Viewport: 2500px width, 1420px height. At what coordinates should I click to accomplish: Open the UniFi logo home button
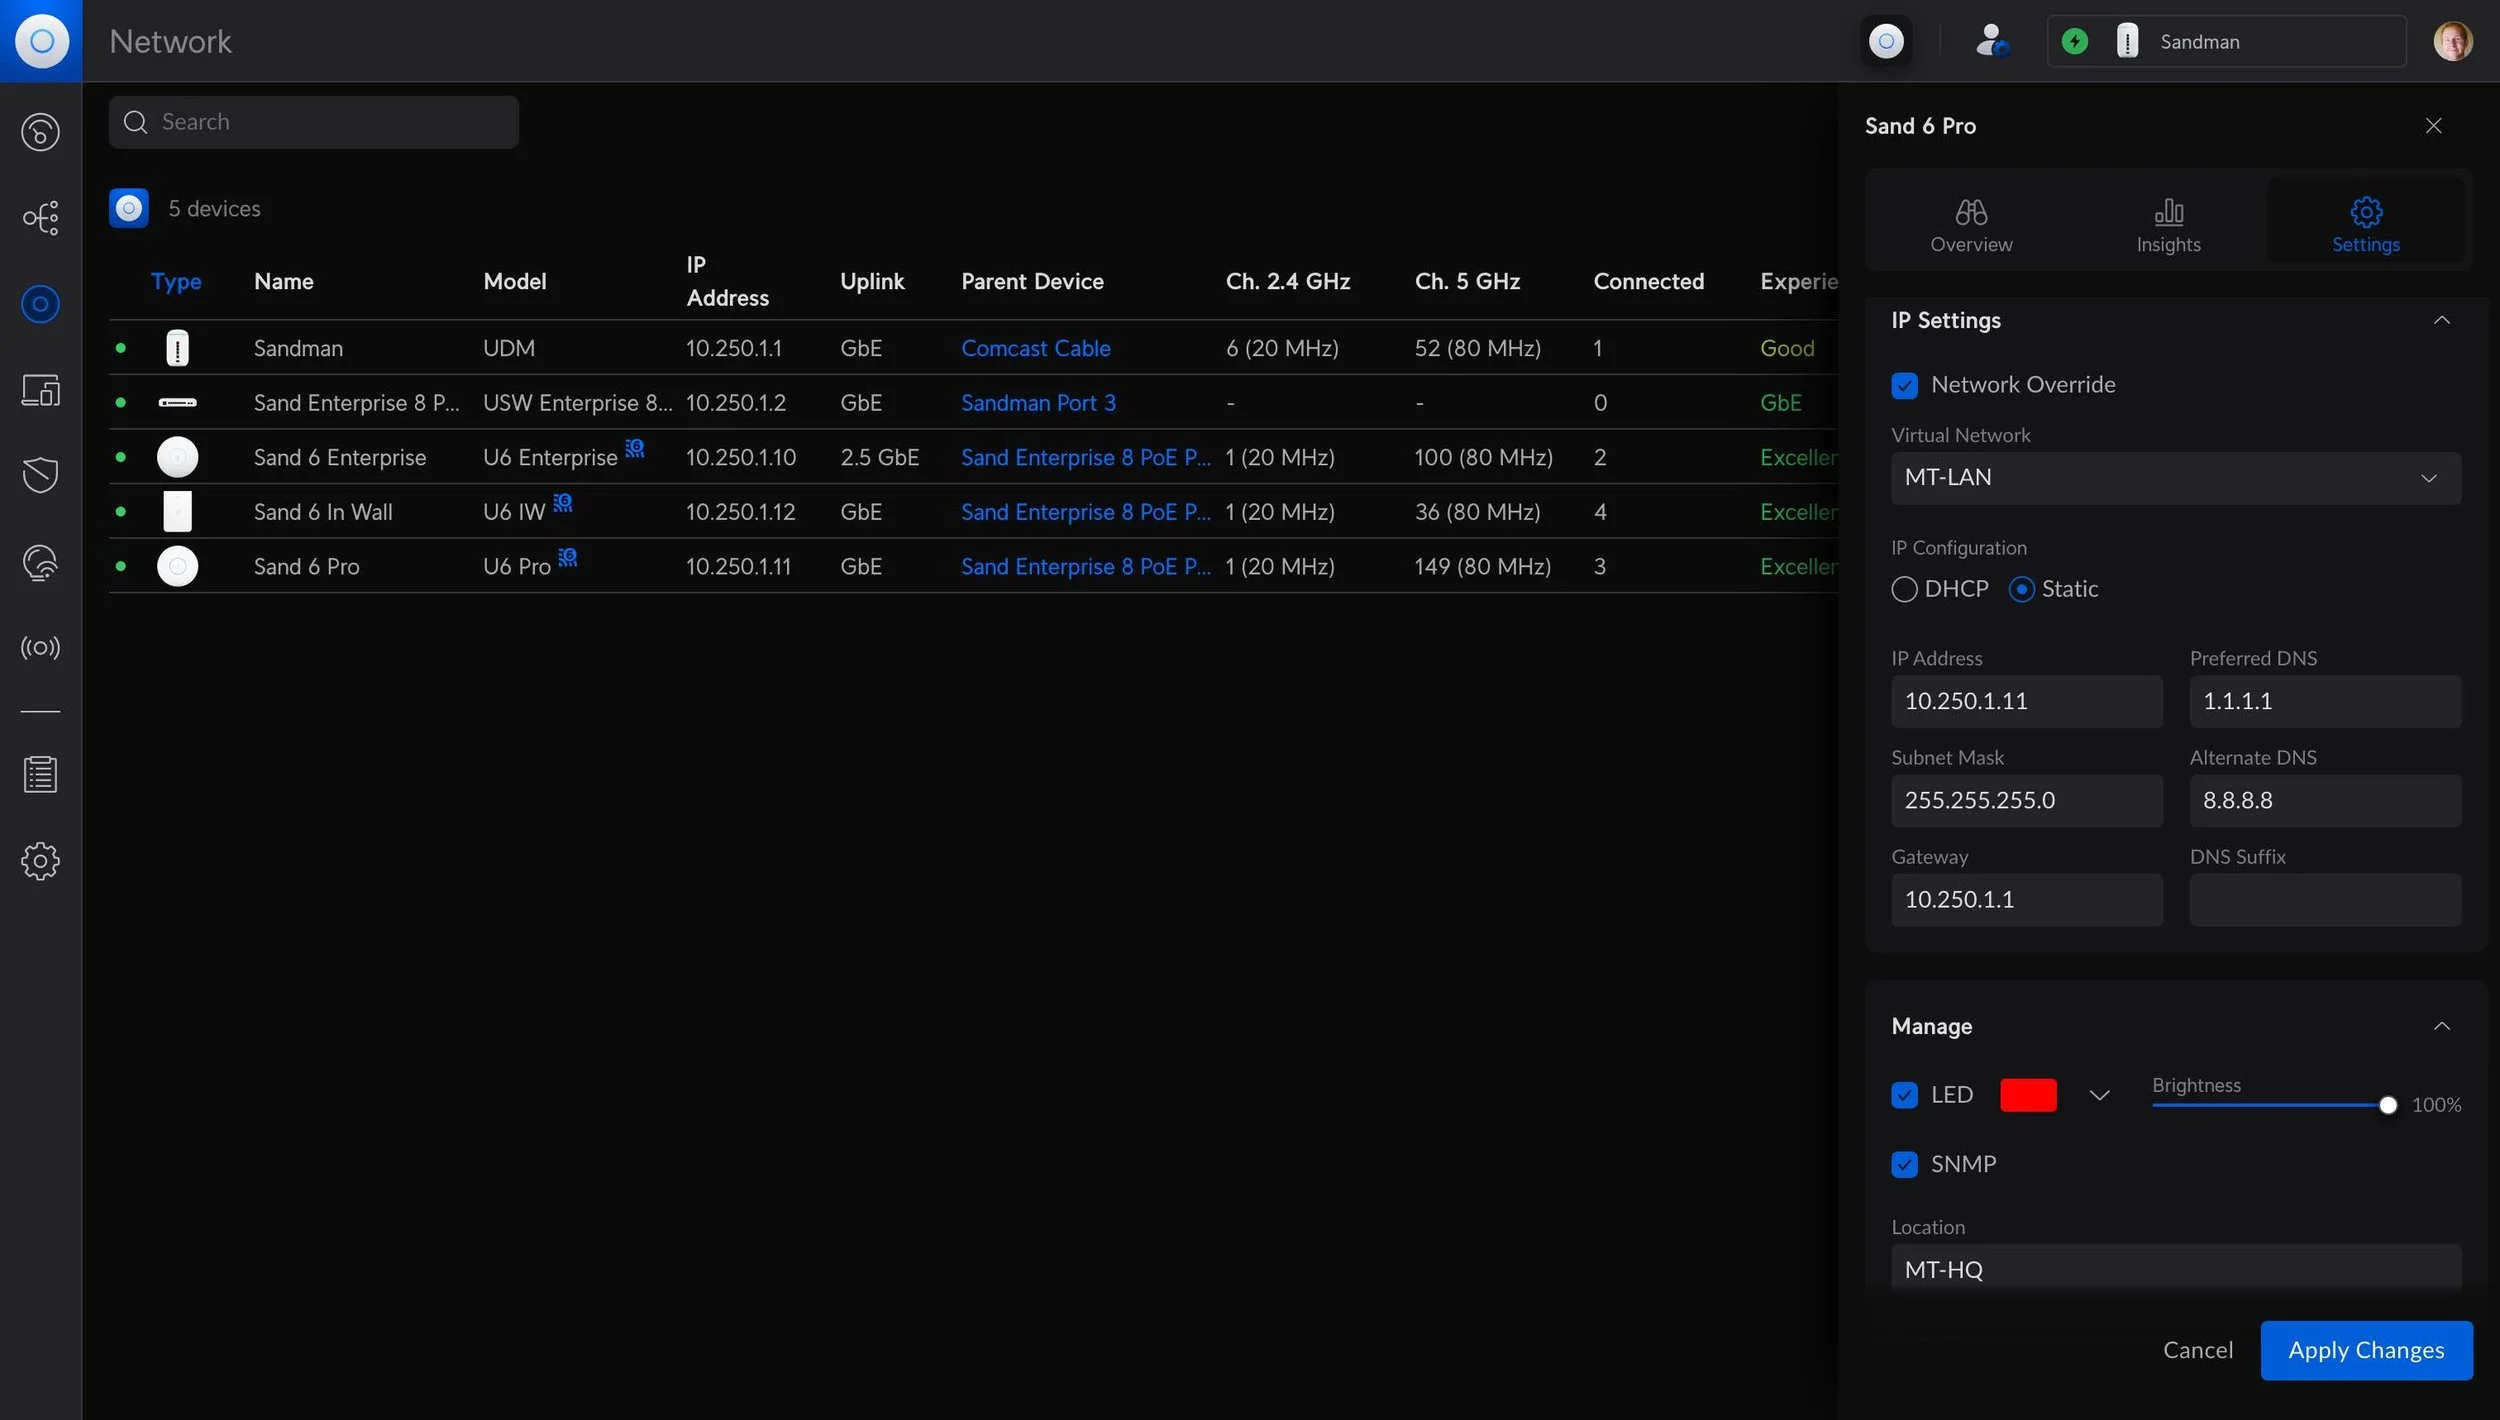(41, 41)
